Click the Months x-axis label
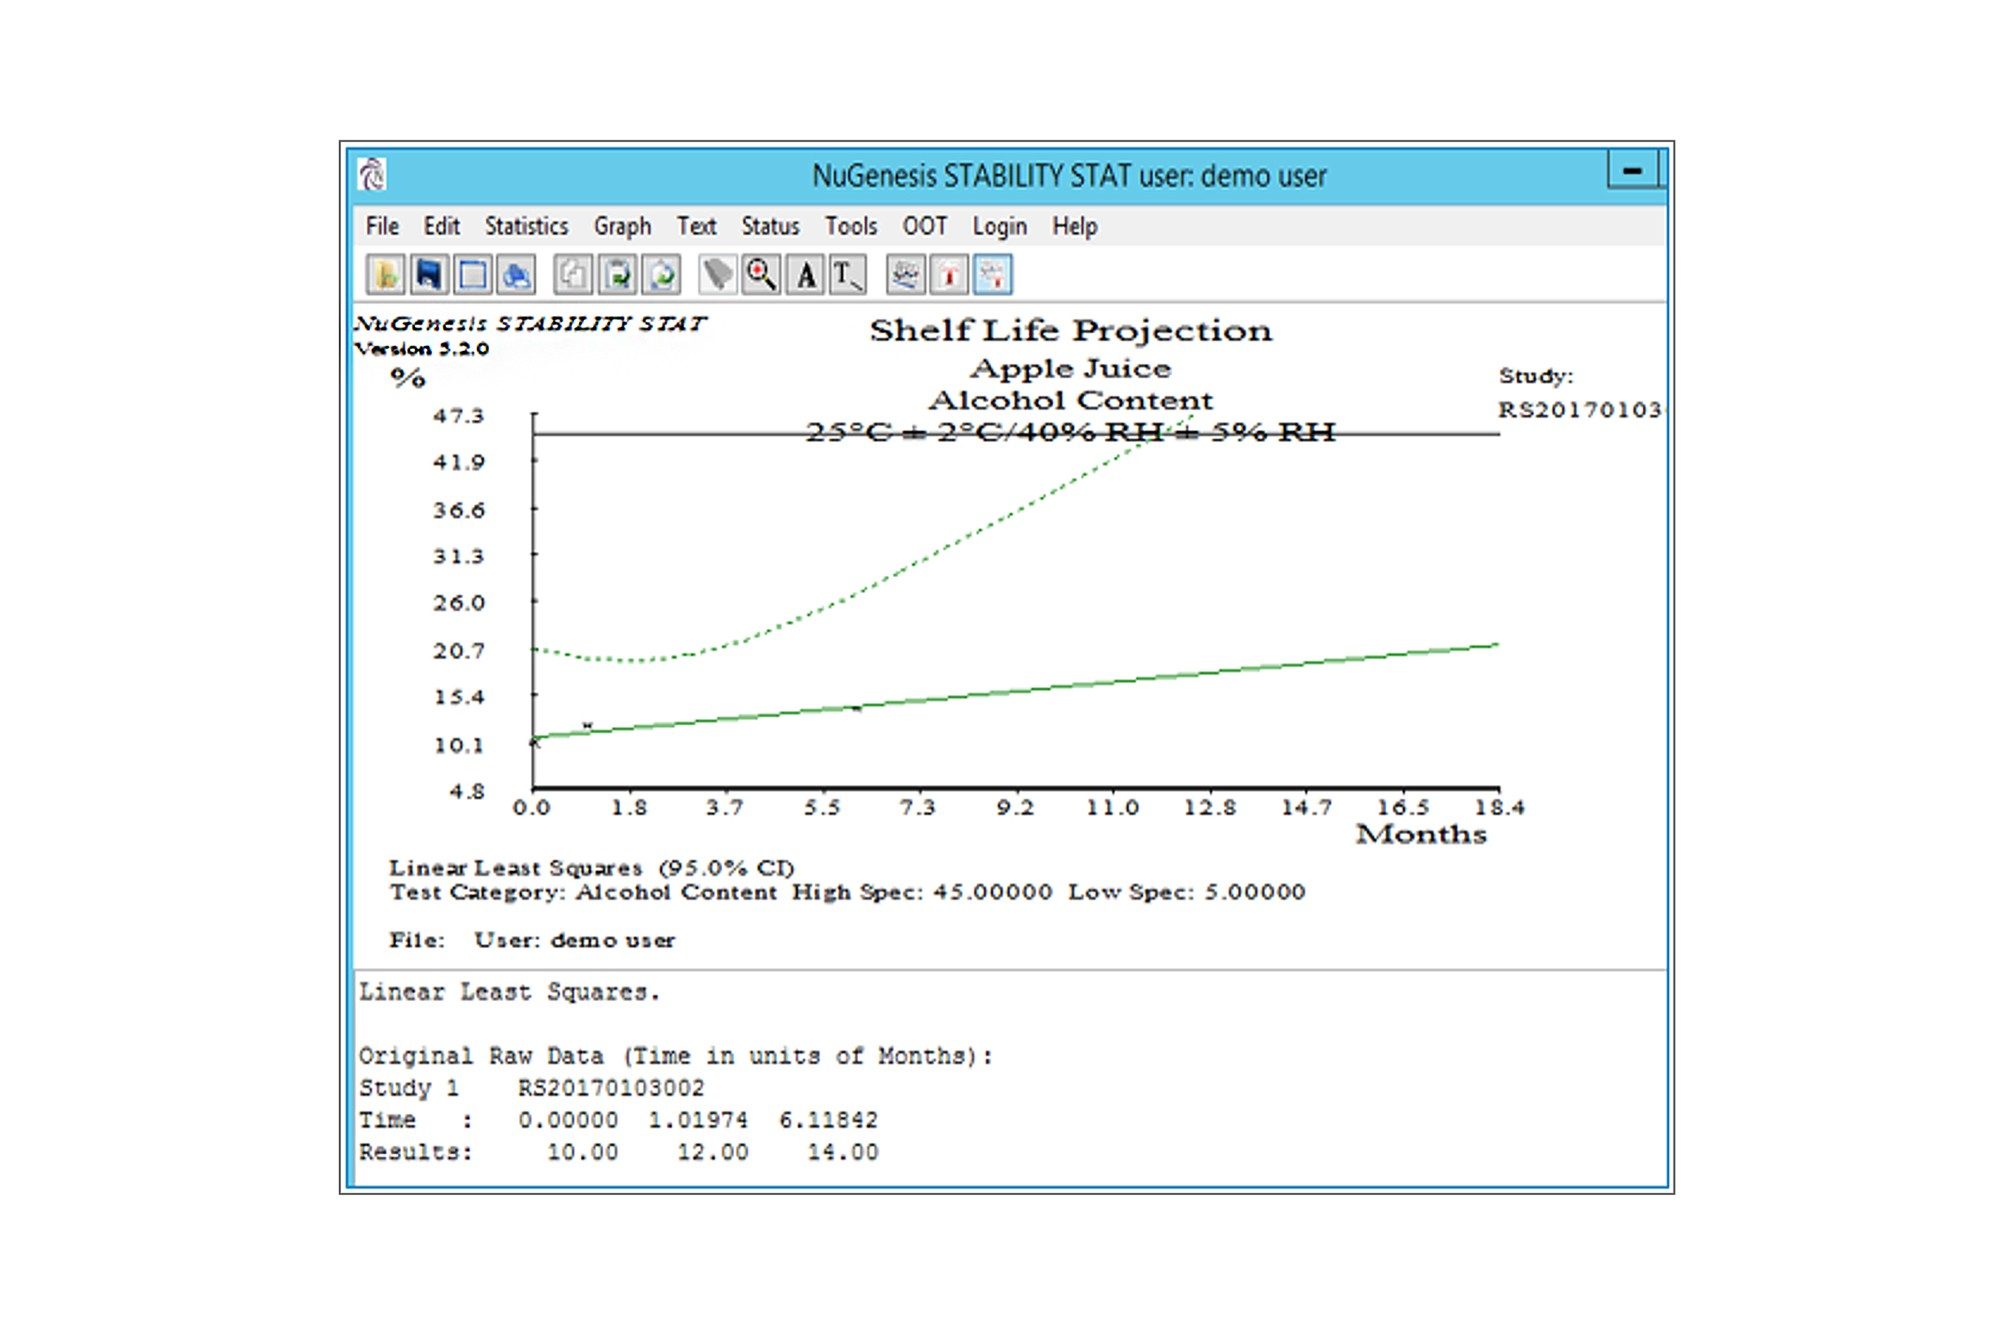Screen dimensions: 2000x1333 [1421, 834]
